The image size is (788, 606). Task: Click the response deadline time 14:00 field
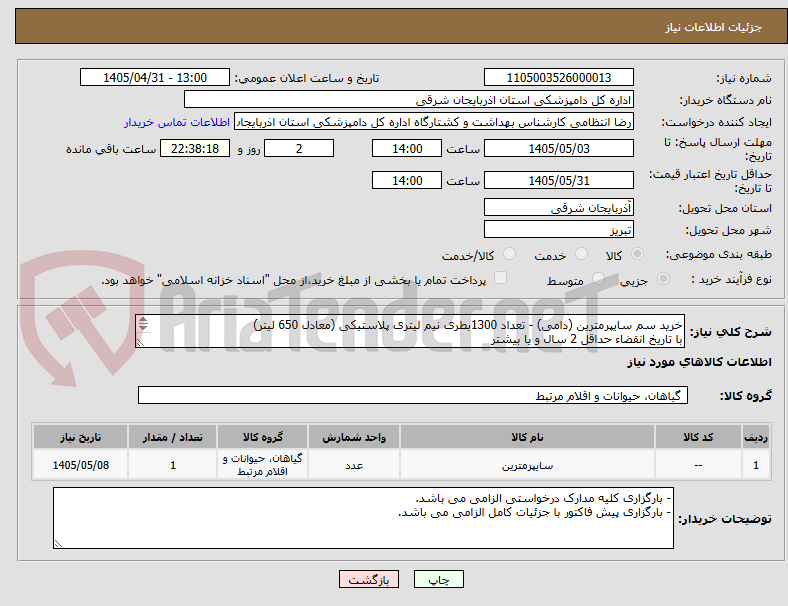[x=407, y=148]
